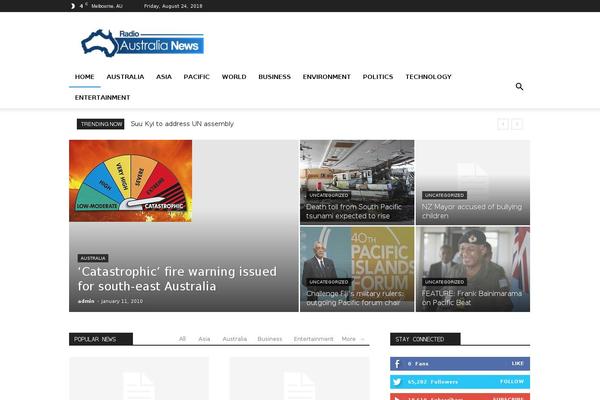
Task: Open Challenge Fiji's military rulers article
Action: point(355,298)
